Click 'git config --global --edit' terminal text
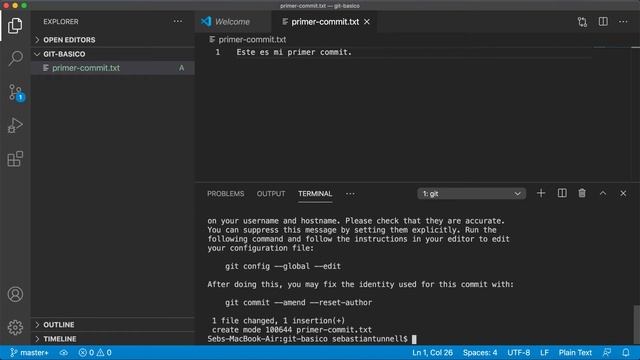Screen dimensions: 640x360 pyautogui.click(x=283, y=267)
